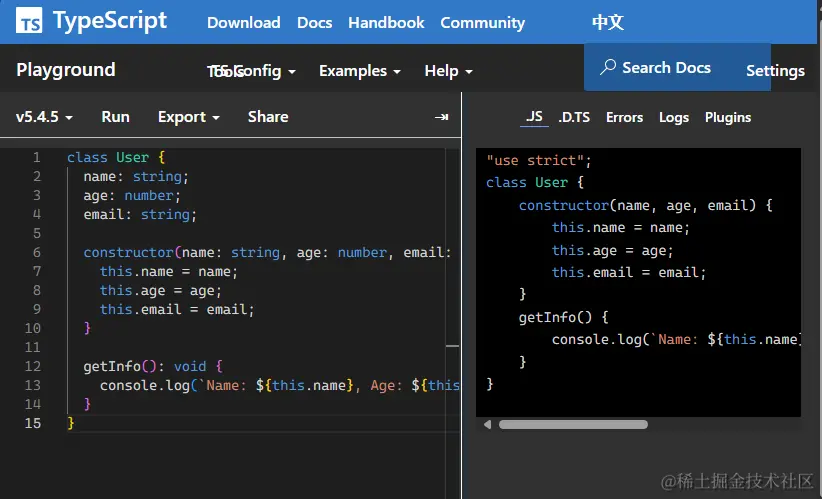
Task: Click 'name: string;' in the editor
Action: pyautogui.click(x=136, y=177)
